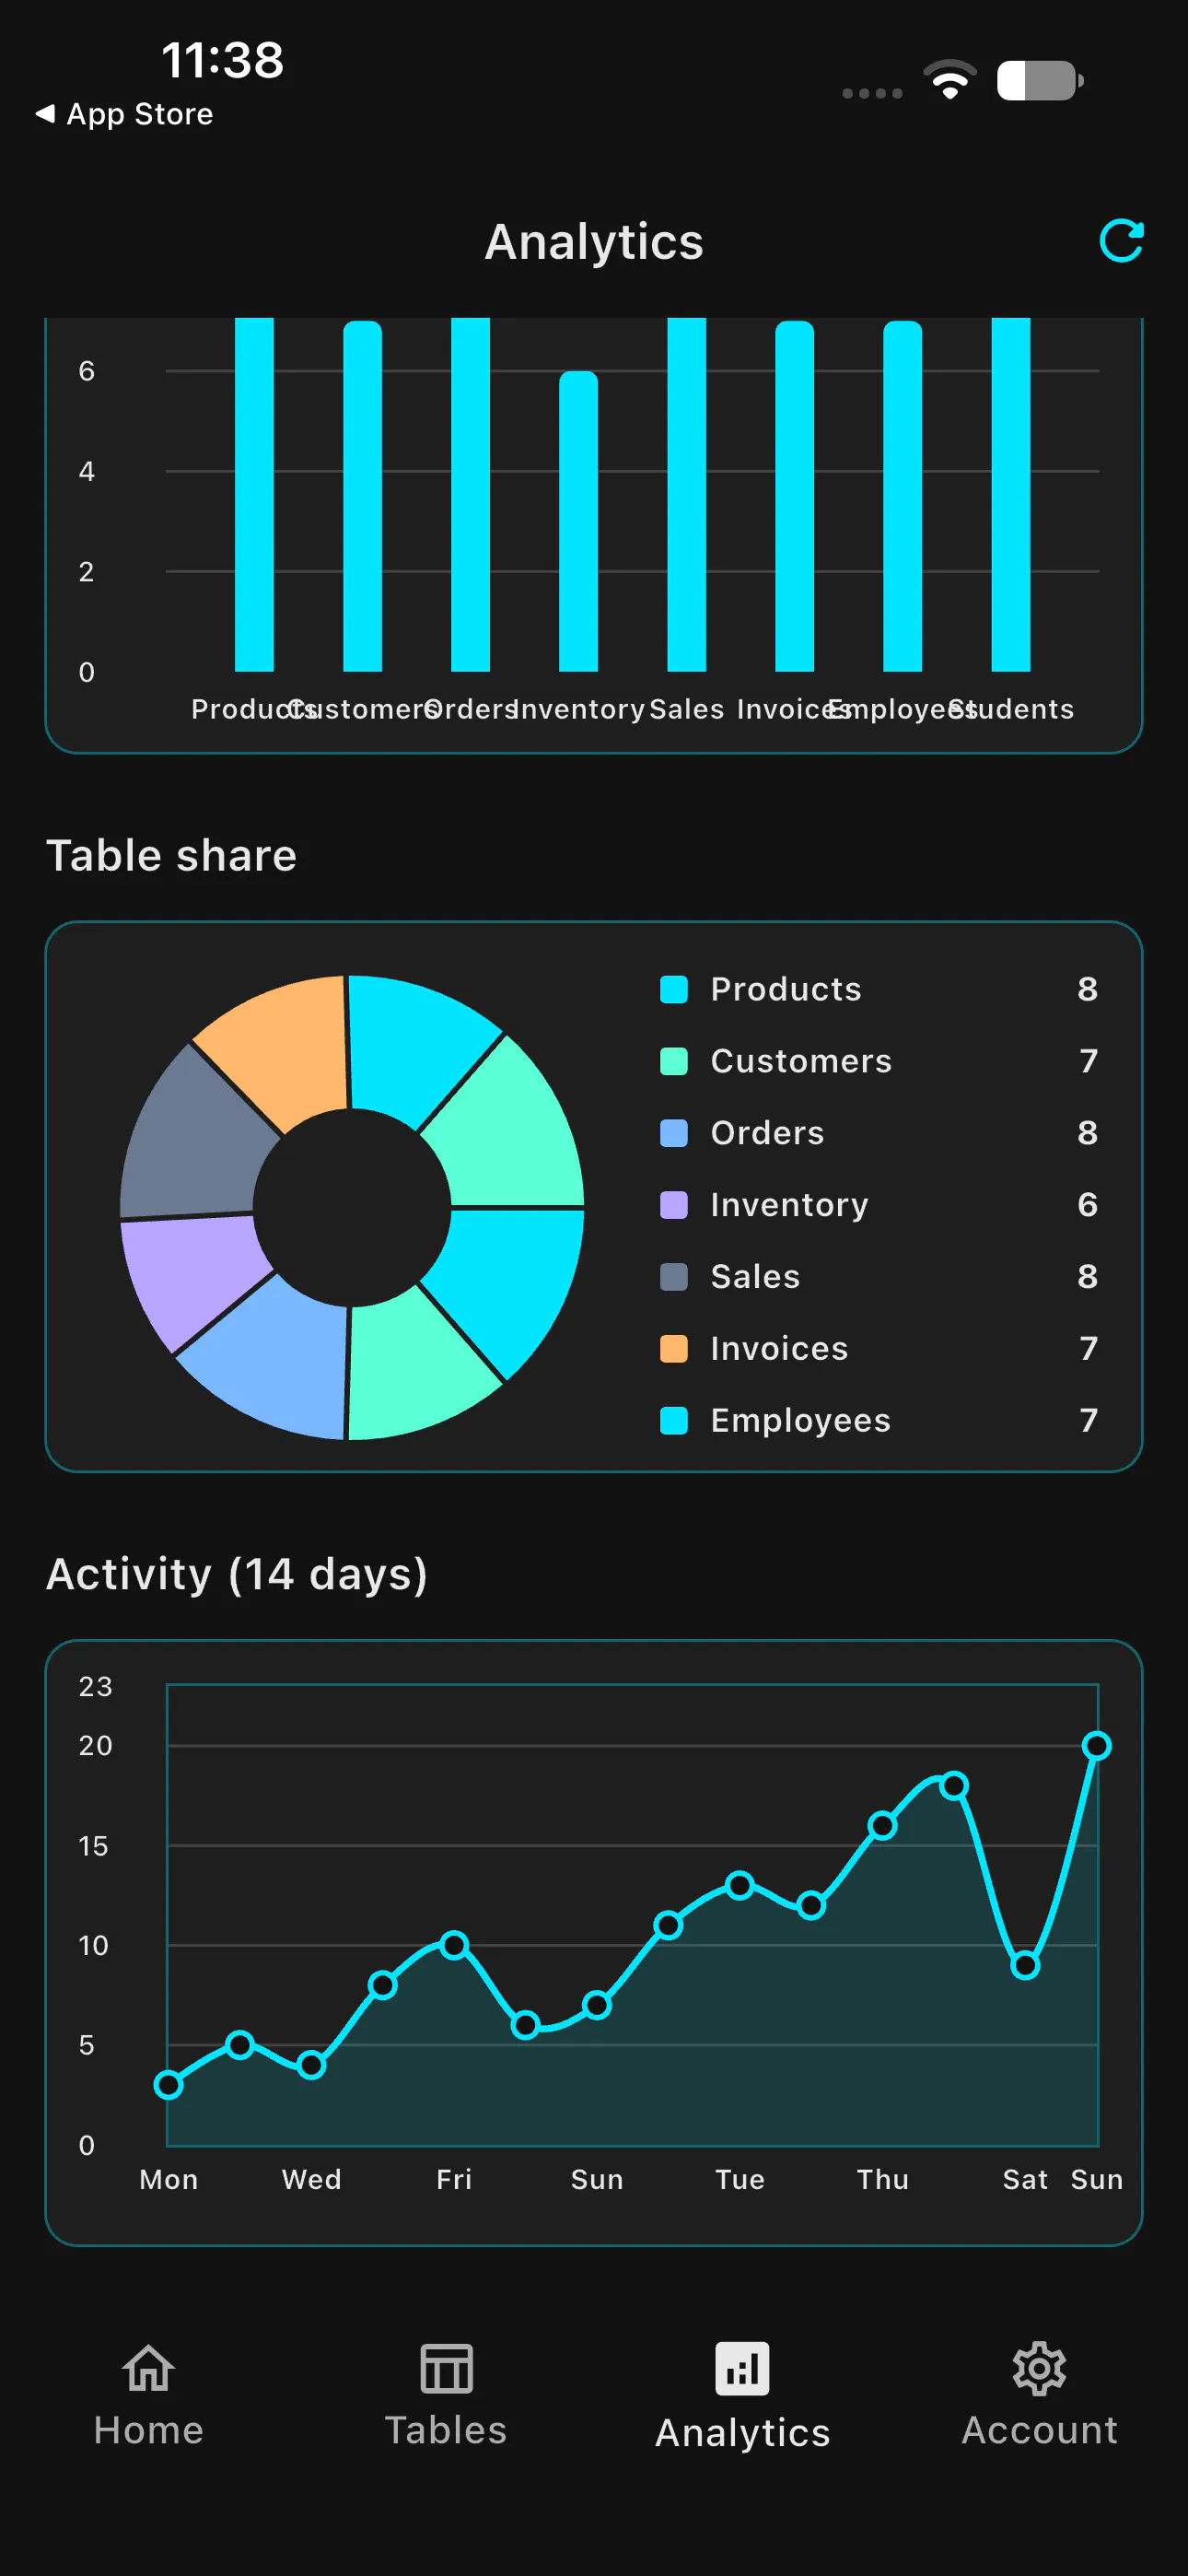This screenshot has height=2576, width=1188.
Task: Select the Customers legend label
Action: [801, 1061]
